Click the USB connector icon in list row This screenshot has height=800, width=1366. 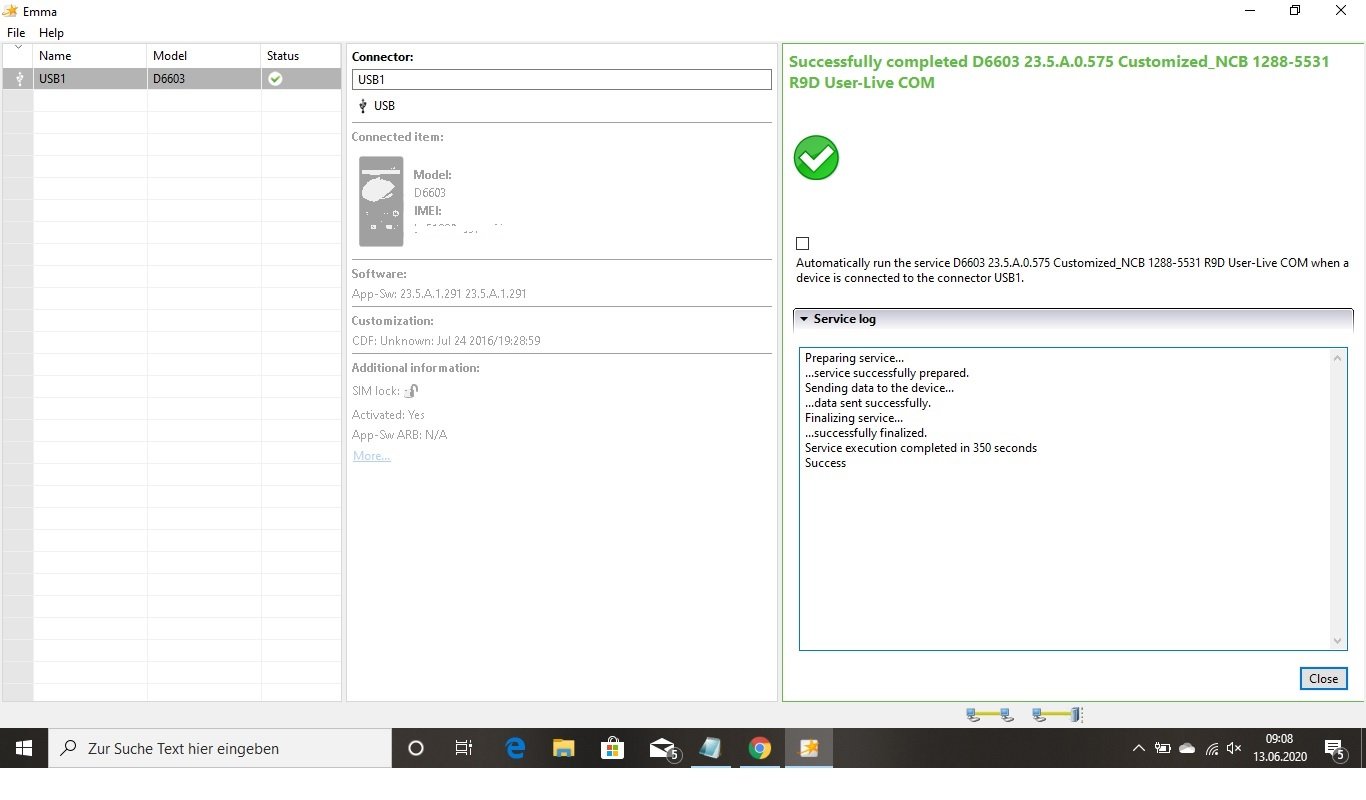(x=19, y=78)
